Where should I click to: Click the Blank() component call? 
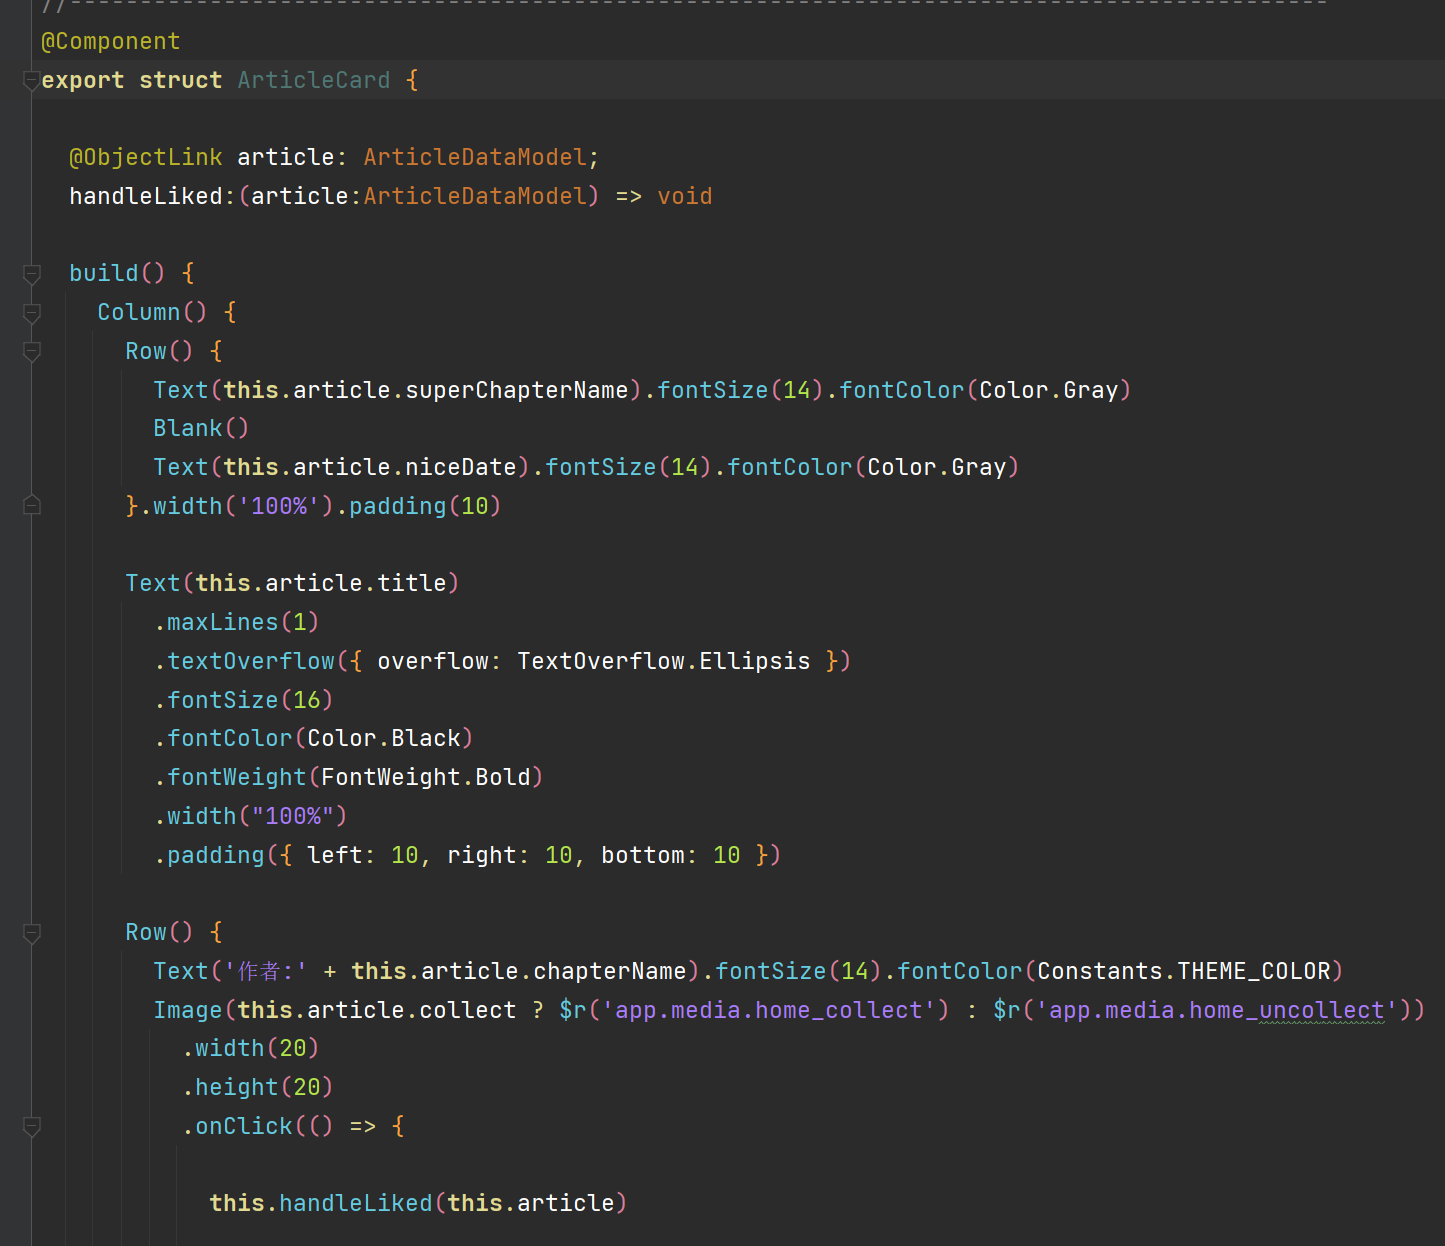click(x=201, y=428)
